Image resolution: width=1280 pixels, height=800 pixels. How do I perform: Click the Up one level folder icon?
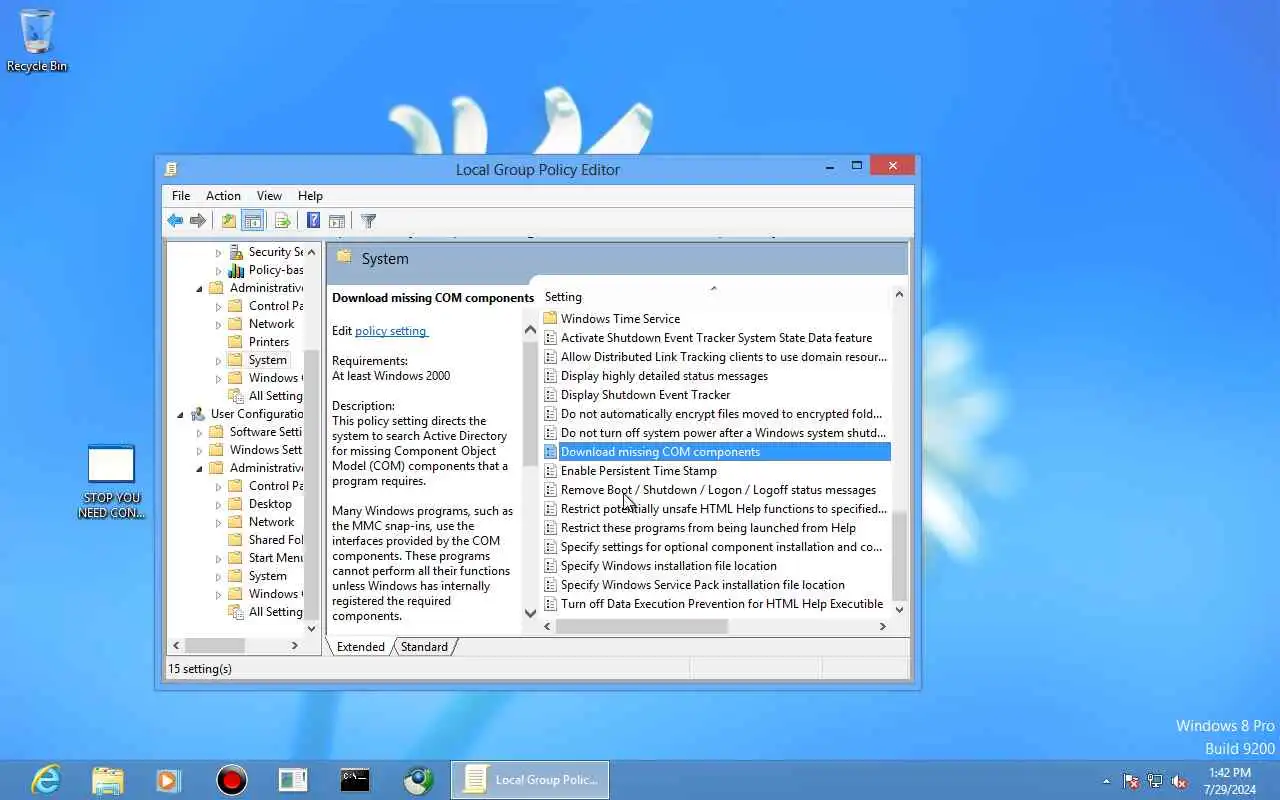click(229, 221)
